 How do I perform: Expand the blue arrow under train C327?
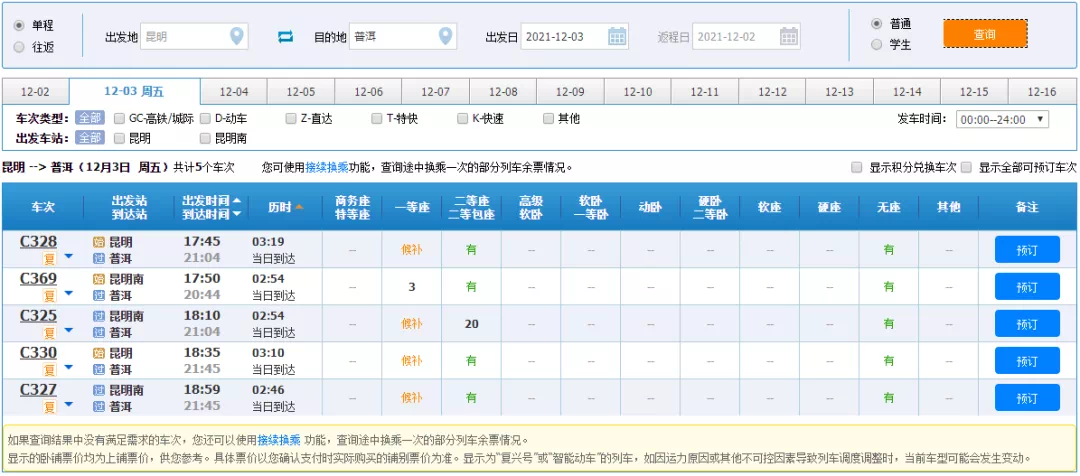69,405
